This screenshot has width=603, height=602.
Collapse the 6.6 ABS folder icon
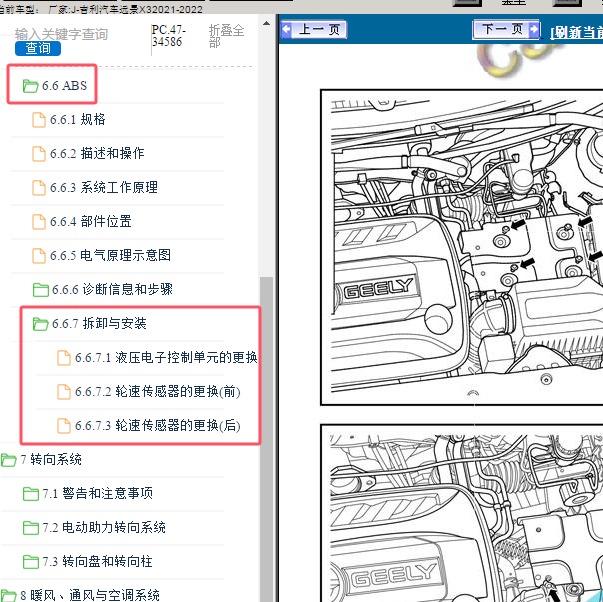coord(30,86)
